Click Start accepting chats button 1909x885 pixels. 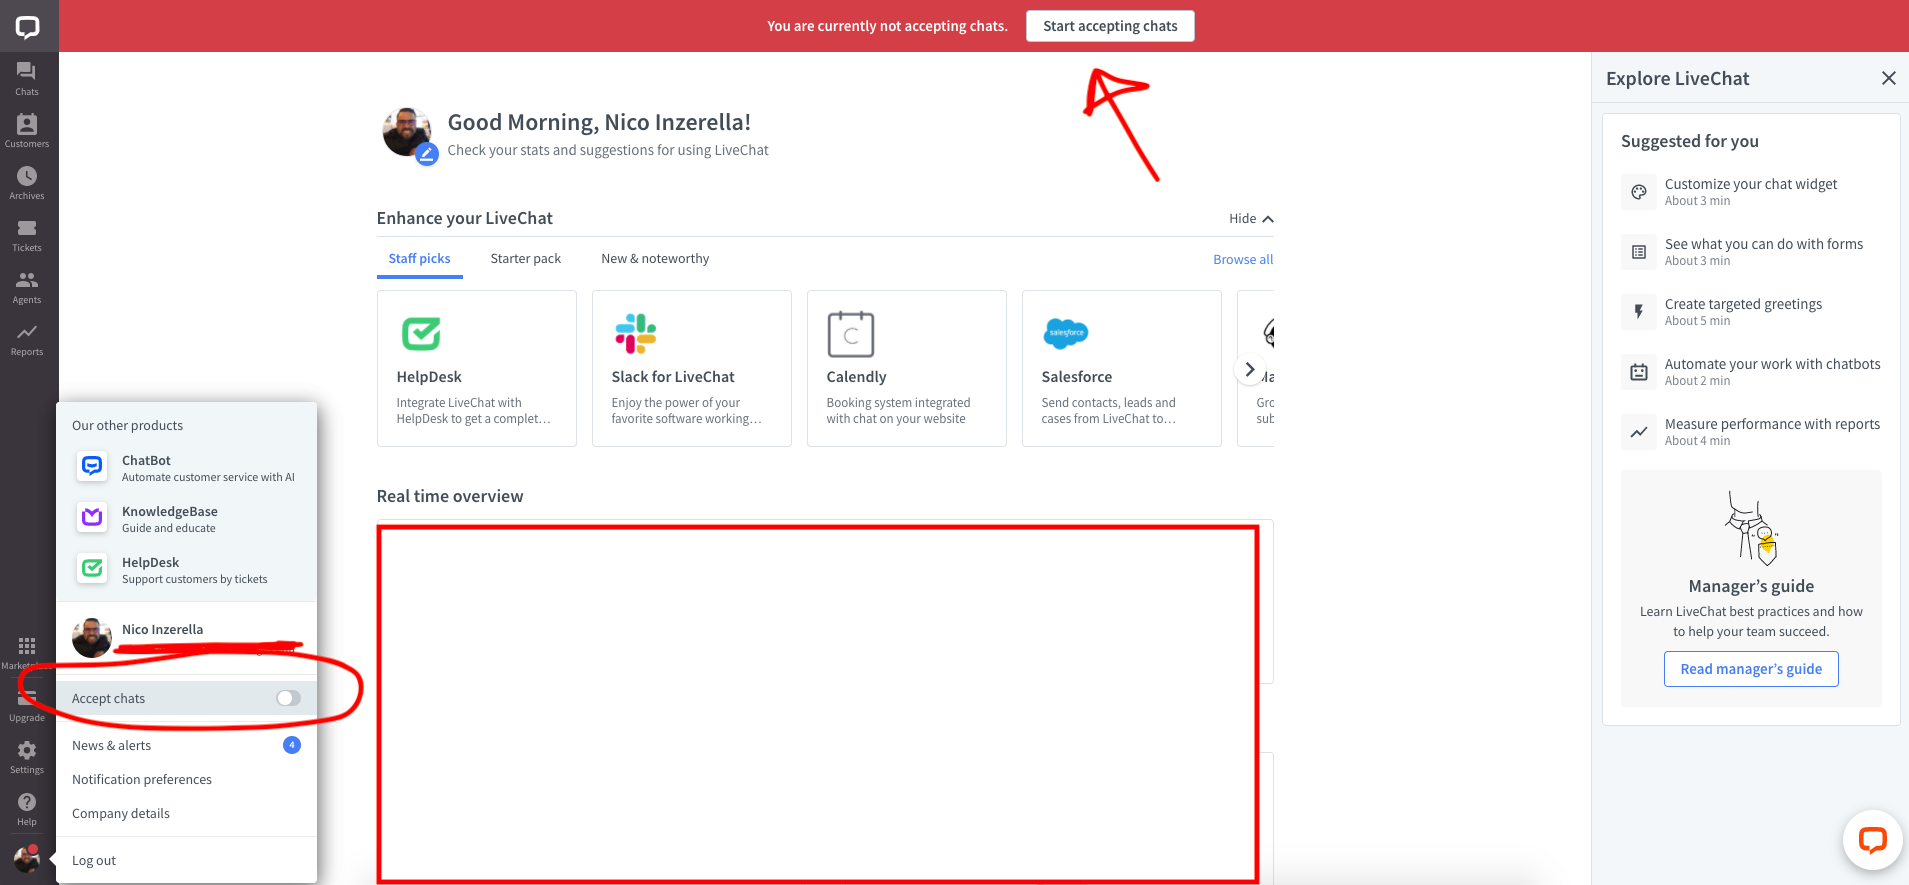pyautogui.click(x=1110, y=26)
